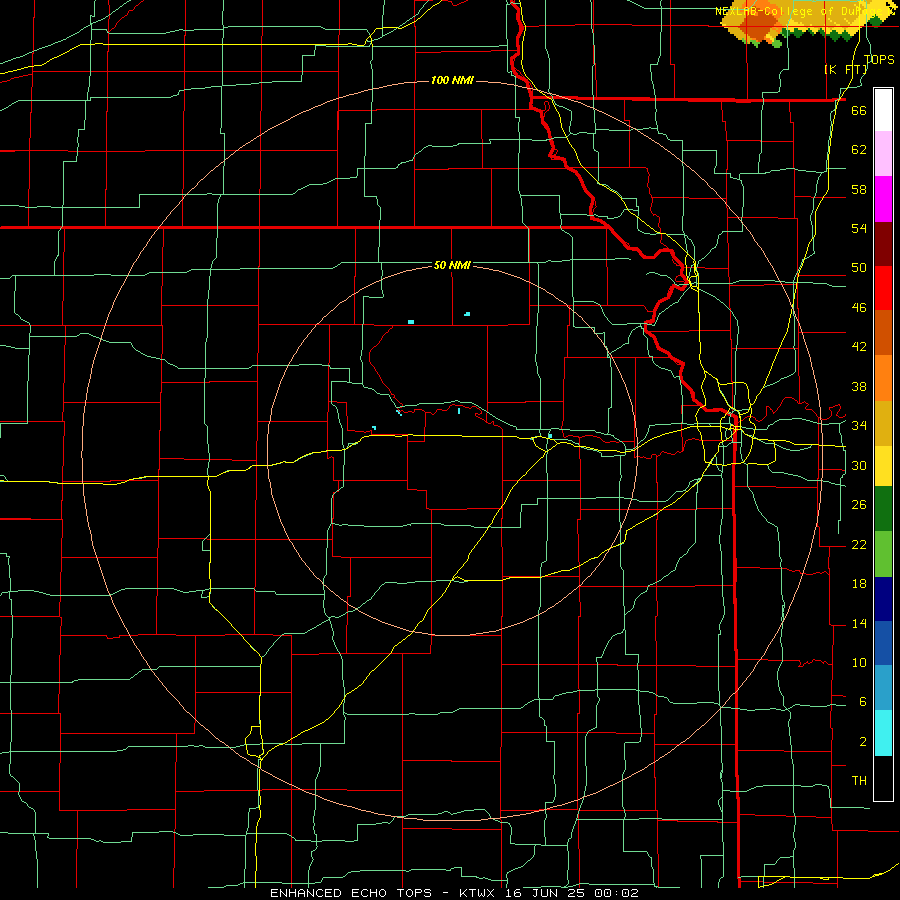Image resolution: width=900 pixels, height=900 pixels.
Task: Click legend value "TH"
Action: 859,781
